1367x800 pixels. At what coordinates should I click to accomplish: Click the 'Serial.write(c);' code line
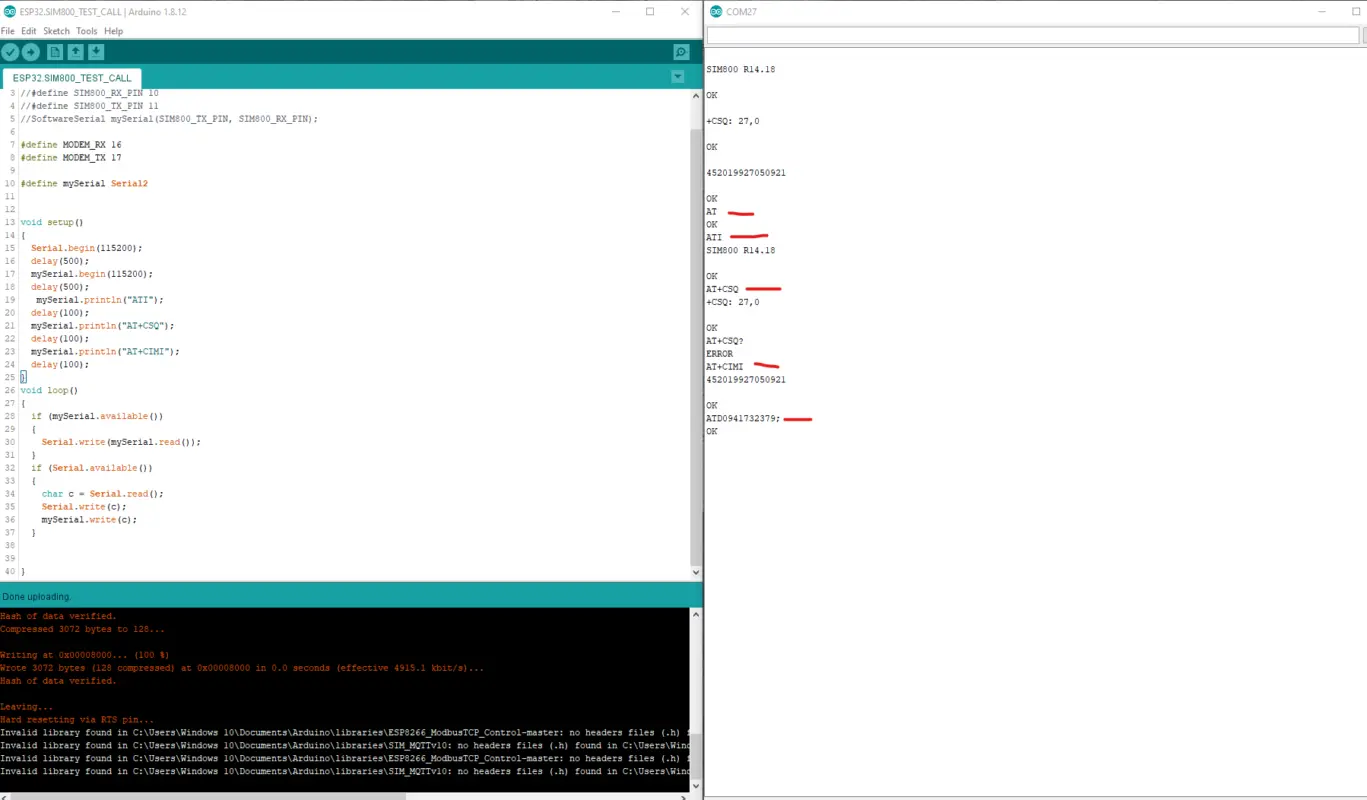pos(84,507)
